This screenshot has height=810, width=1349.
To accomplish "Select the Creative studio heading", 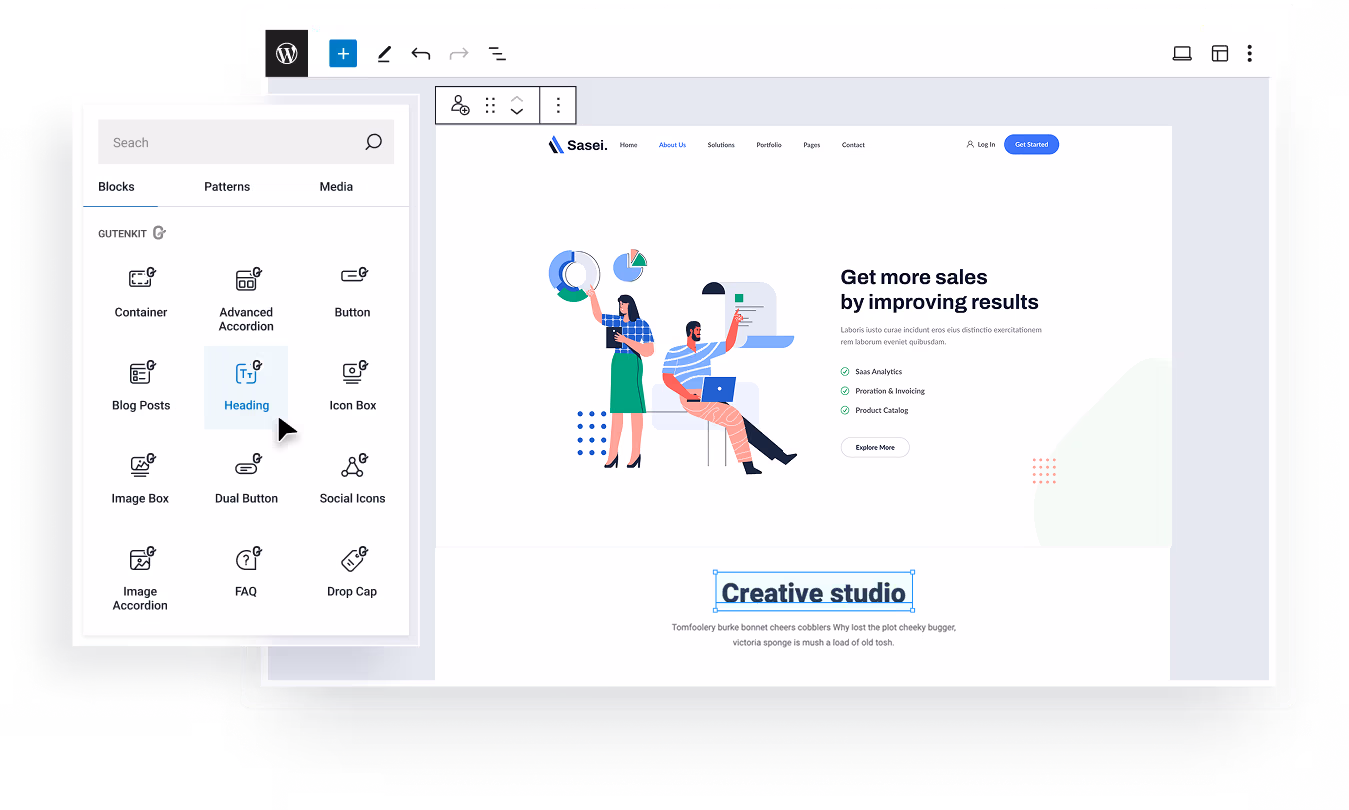I will click(x=813, y=592).
